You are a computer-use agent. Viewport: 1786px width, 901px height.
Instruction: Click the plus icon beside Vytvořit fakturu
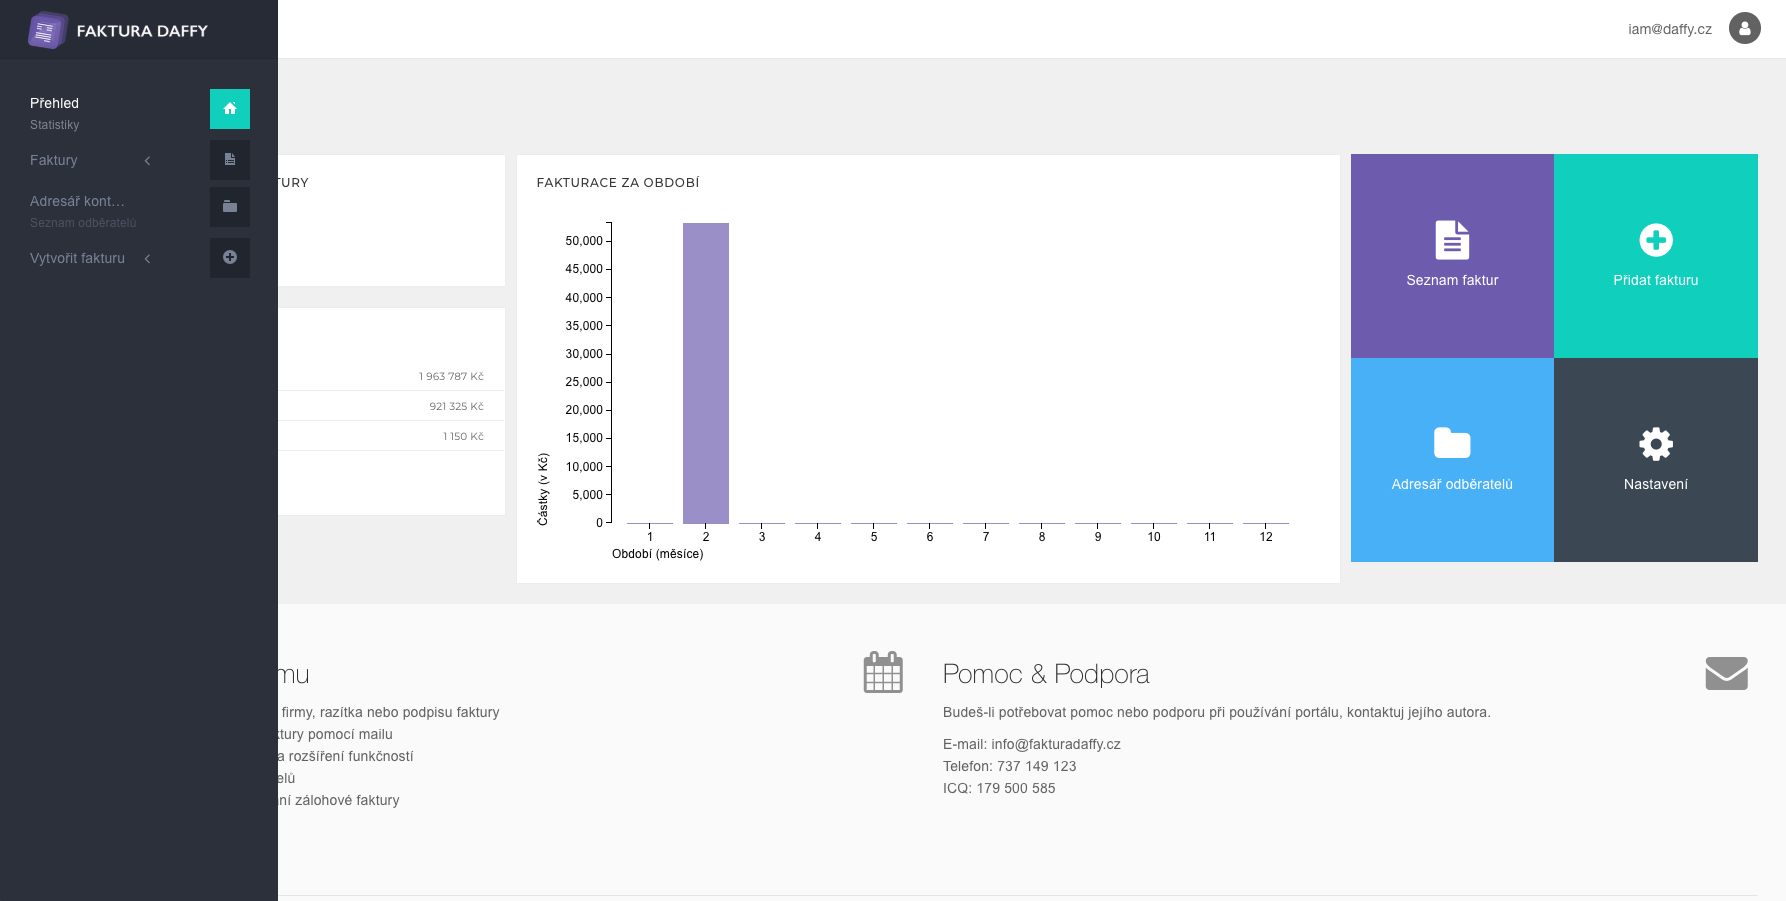point(230,258)
